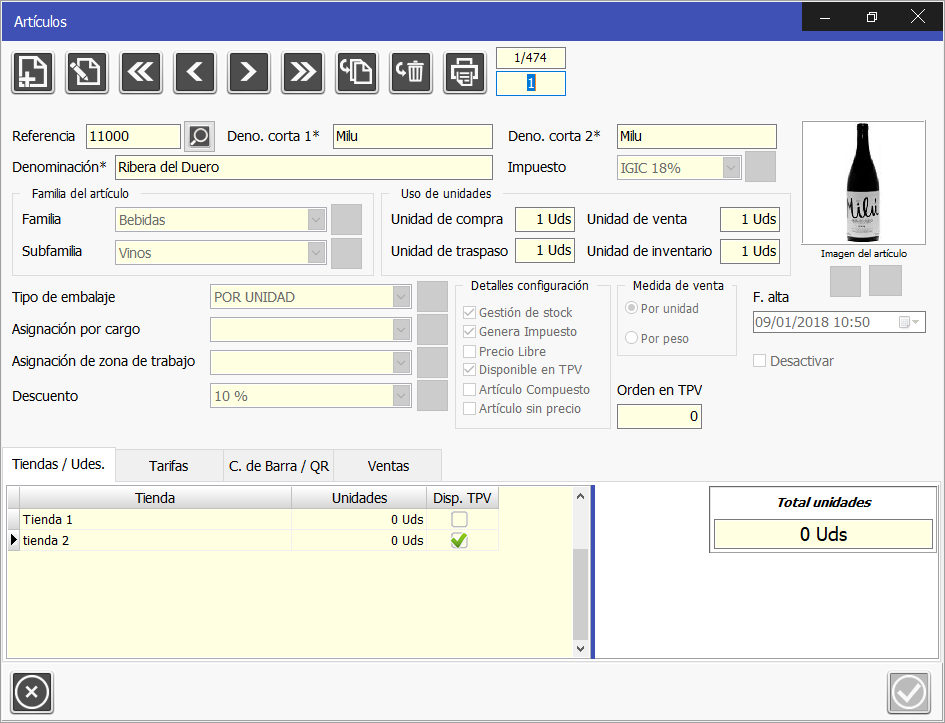Image resolution: width=945 pixels, height=723 pixels.
Task: Click the edit article pencil icon
Action: [87, 72]
